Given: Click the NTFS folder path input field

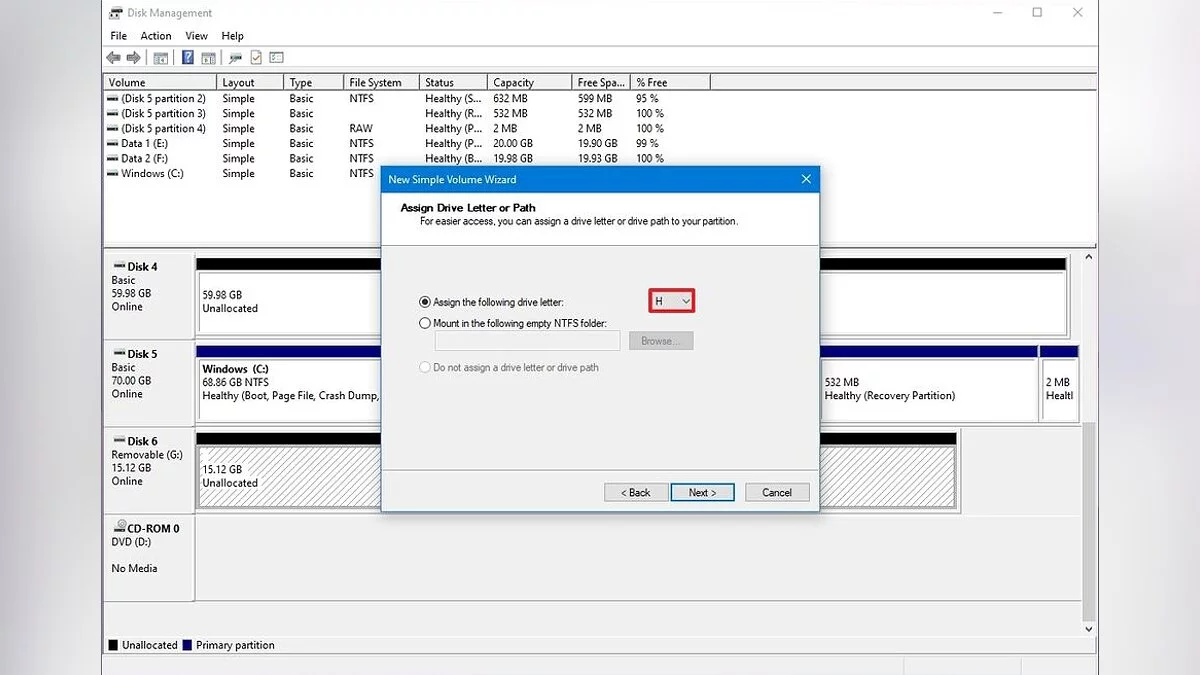Looking at the screenshot, I should click(x=528, y=341).
